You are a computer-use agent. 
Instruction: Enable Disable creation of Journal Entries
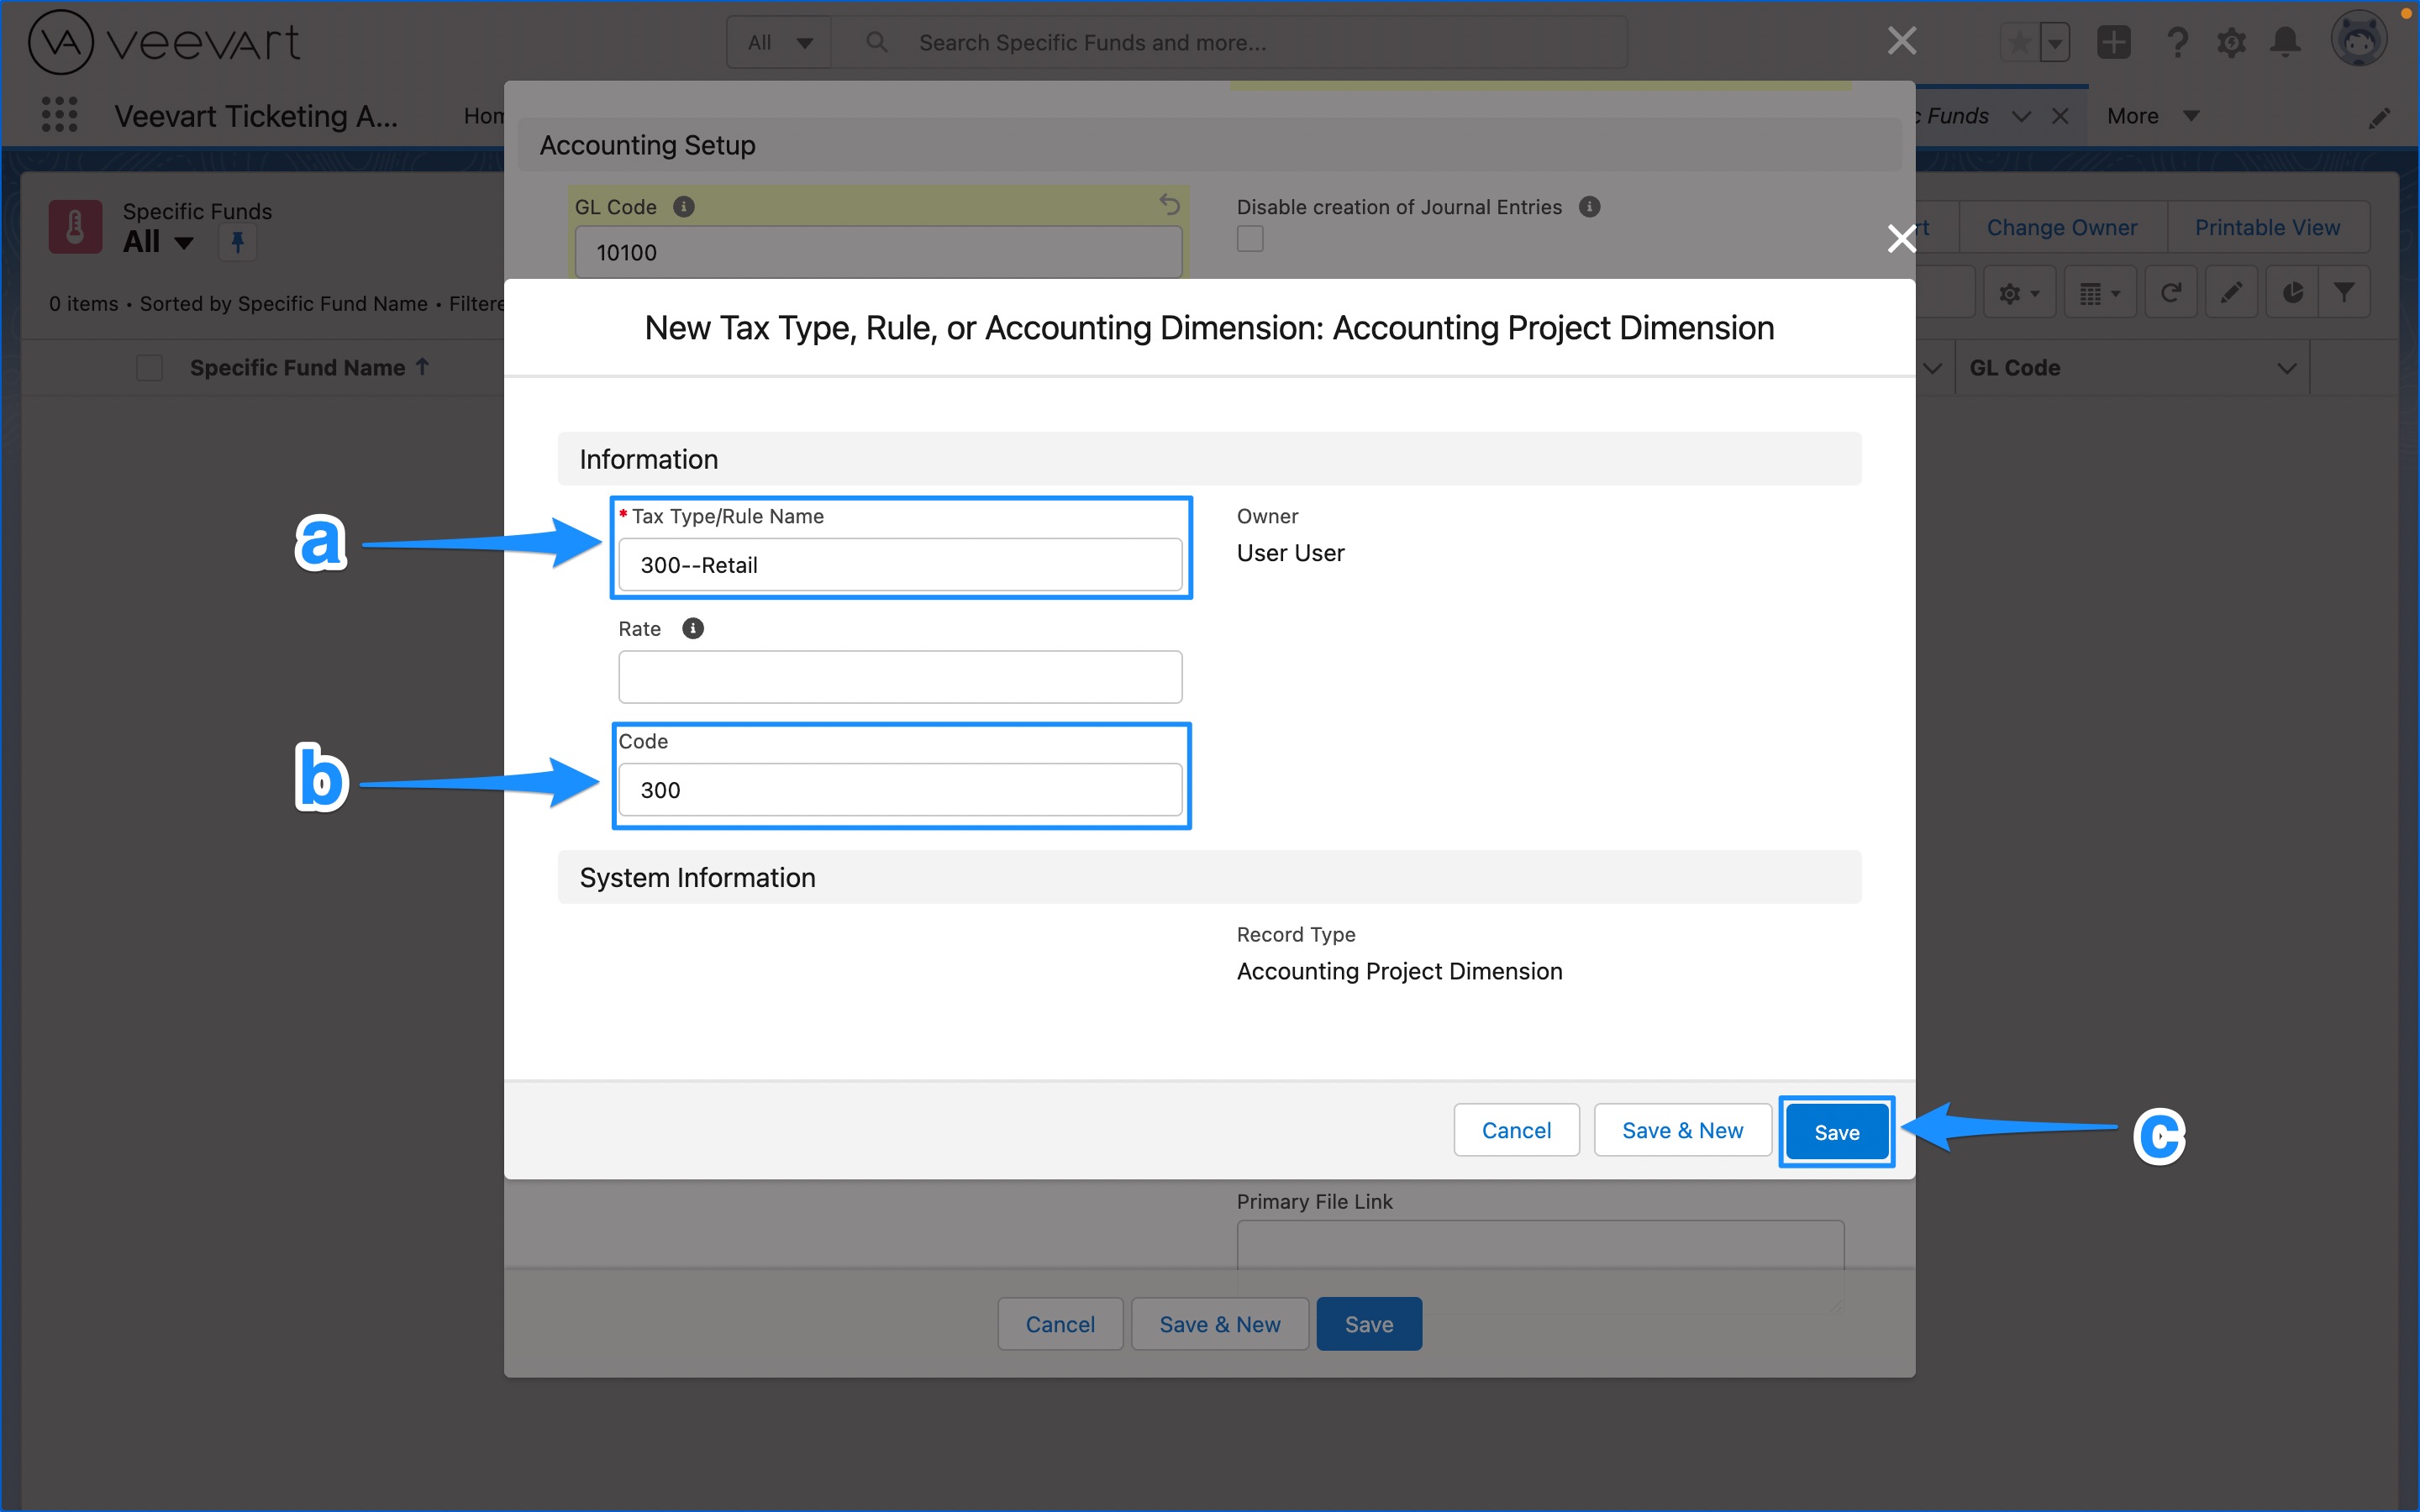click(x=1250, y=238)
